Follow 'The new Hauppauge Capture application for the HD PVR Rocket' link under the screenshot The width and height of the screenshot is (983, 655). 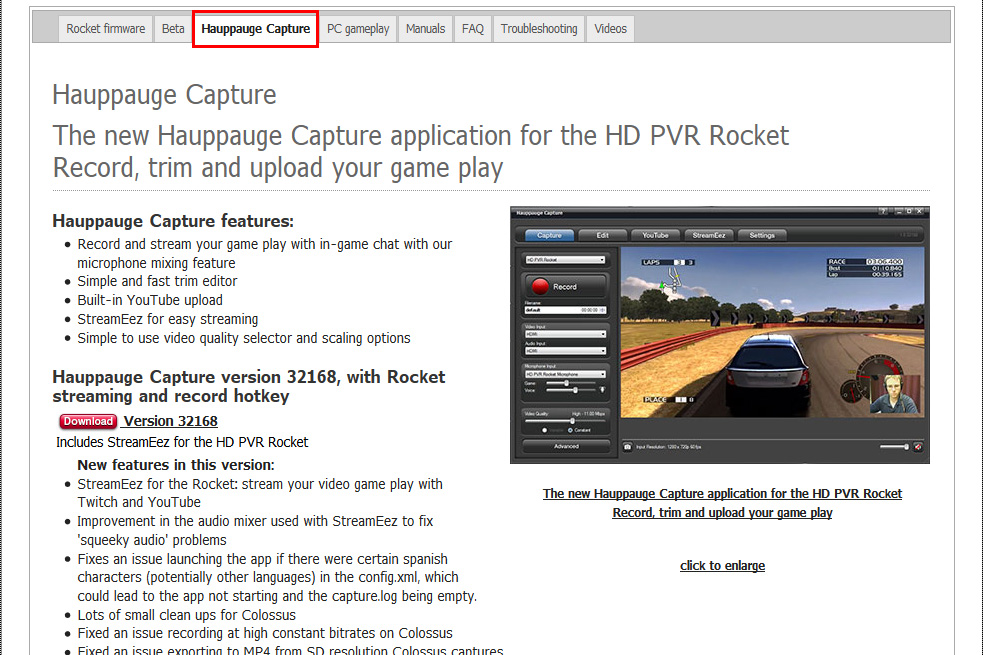point(722,493)
